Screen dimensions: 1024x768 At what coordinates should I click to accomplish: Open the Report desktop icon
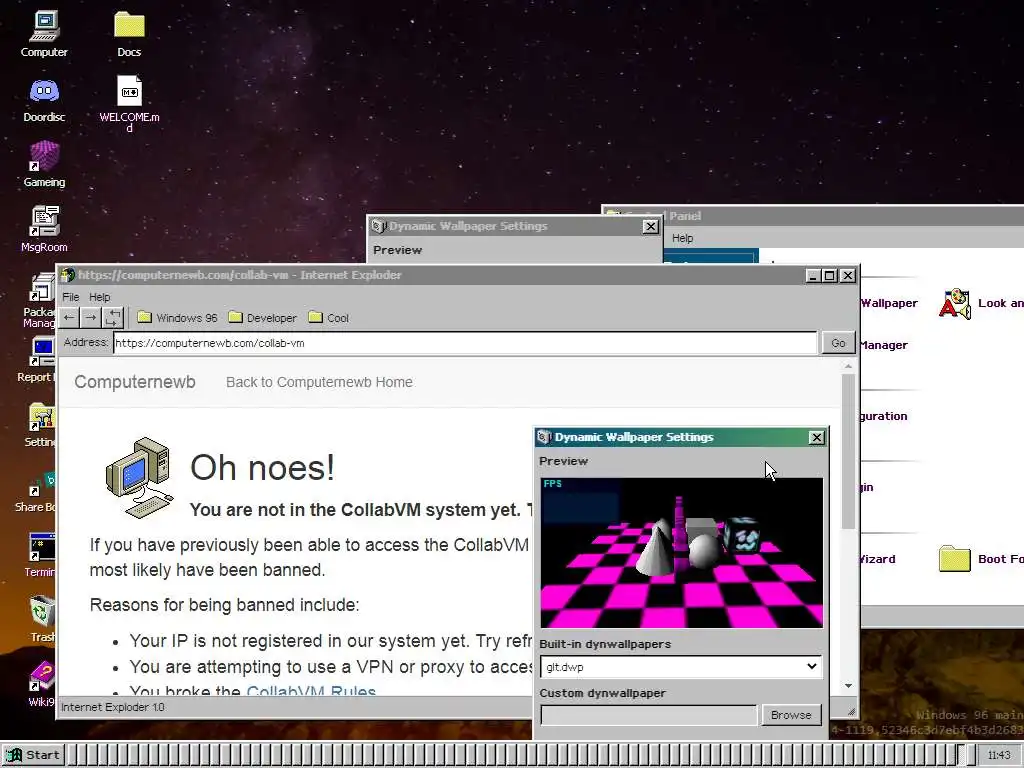[37, 360]
